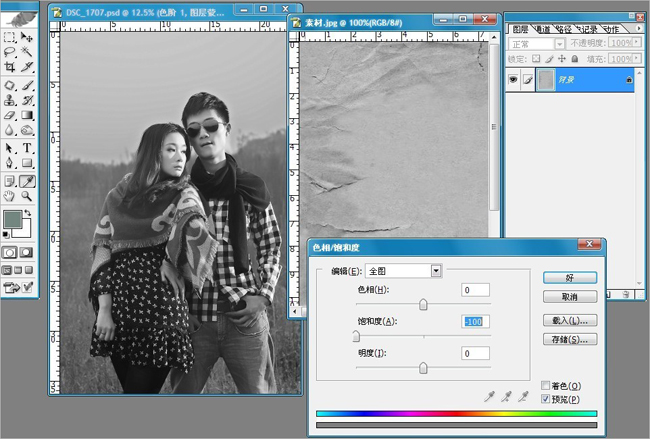Select the Eyedropper tool in toolbox

pos(27,181)
